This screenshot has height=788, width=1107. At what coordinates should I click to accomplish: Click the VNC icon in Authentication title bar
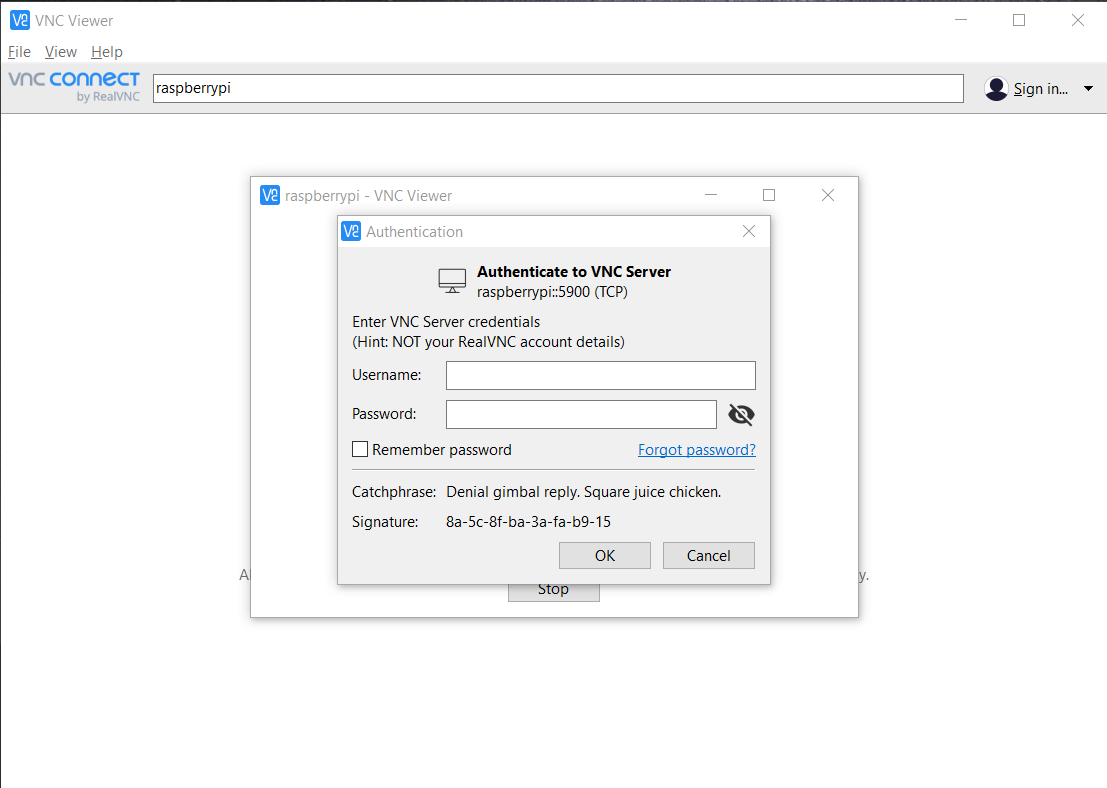[x=351, y=231]
